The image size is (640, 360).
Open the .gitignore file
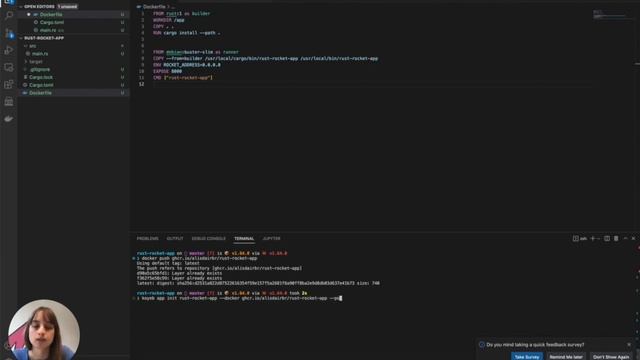73,69
